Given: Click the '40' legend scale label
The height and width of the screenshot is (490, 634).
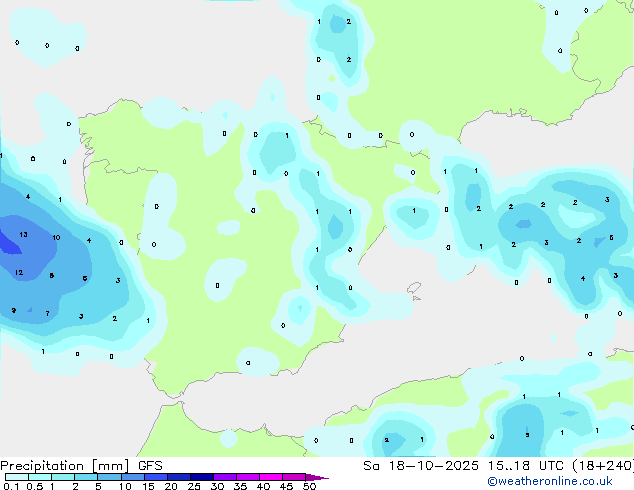Looking at the screenshot, I should click(263, 486).
